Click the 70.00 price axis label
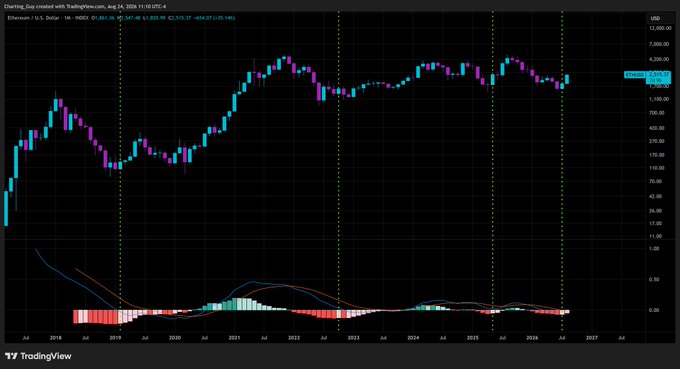 [x=656, y=182]
